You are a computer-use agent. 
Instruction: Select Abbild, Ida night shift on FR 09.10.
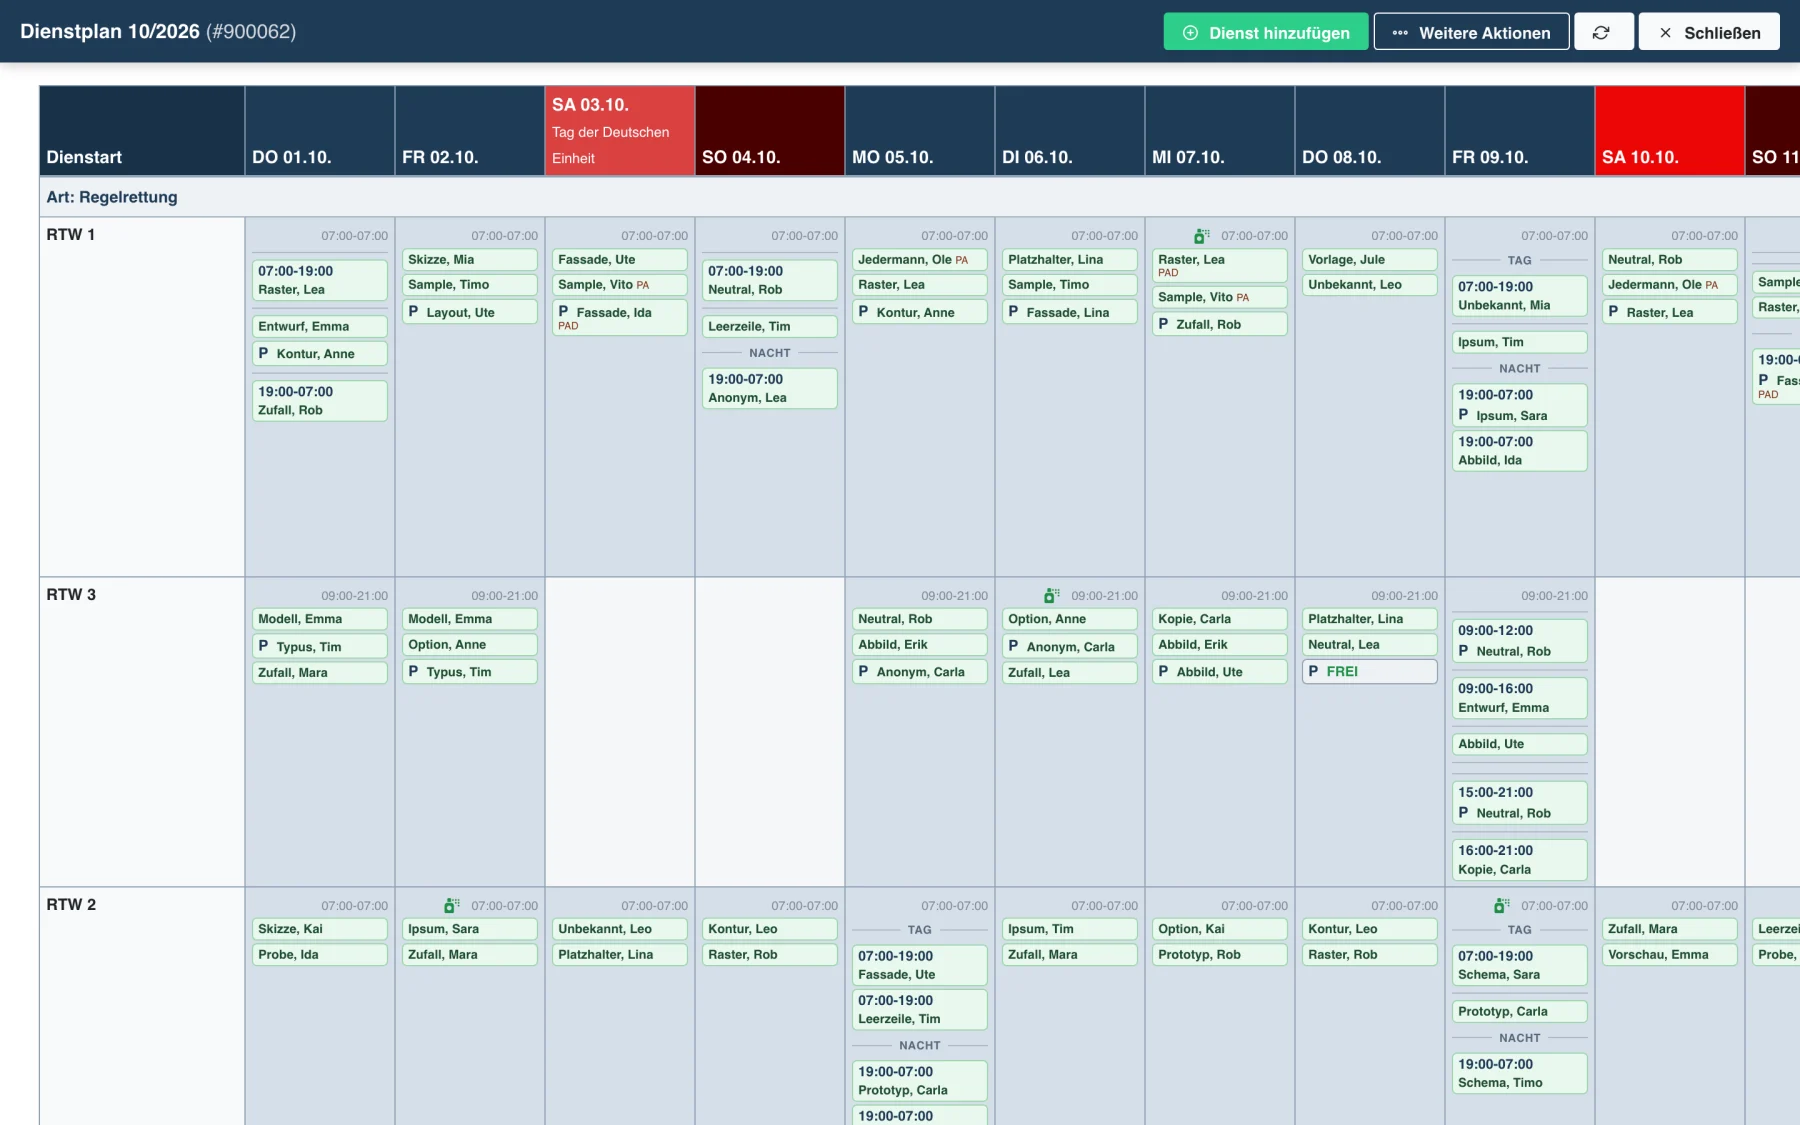[1519, 451]
